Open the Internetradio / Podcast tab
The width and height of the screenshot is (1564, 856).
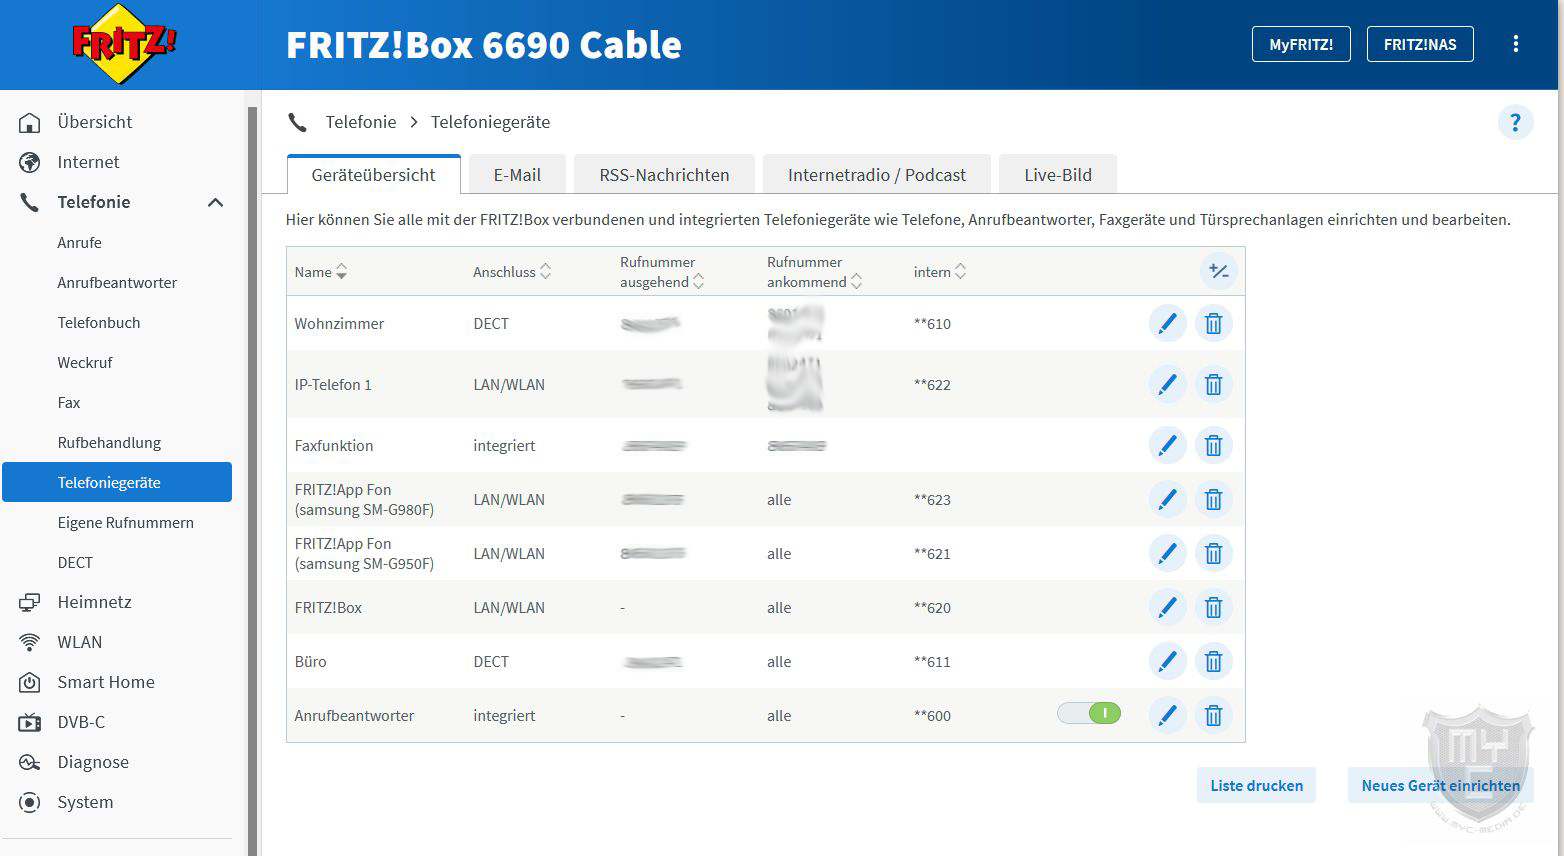point(877,174)
